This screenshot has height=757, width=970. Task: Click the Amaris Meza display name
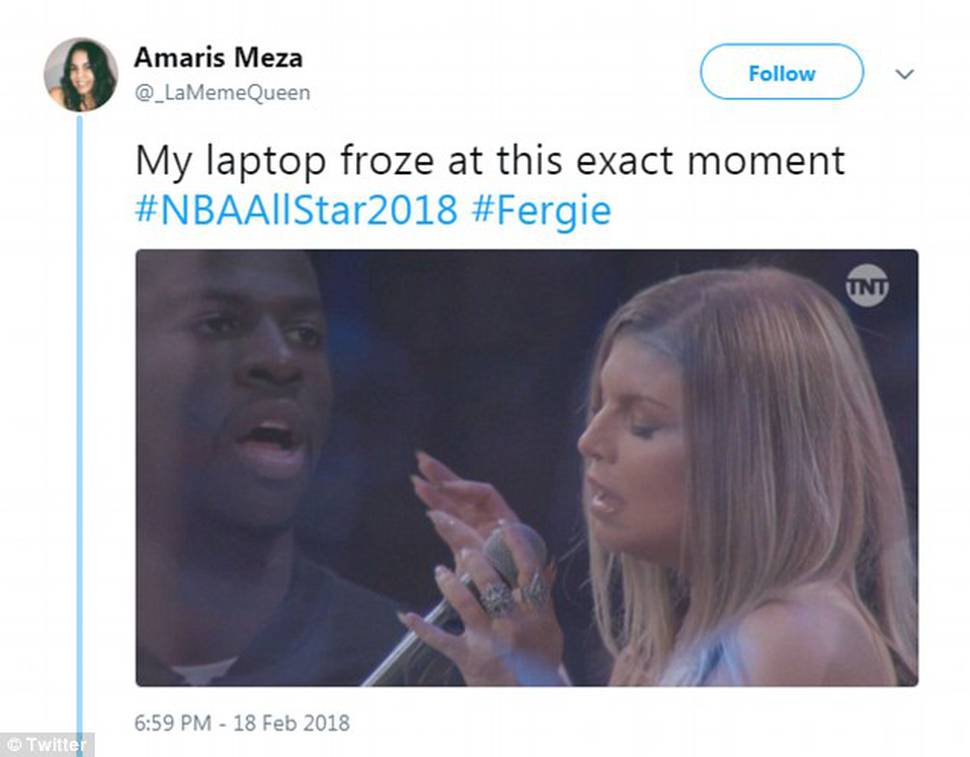tap(218, 58)
